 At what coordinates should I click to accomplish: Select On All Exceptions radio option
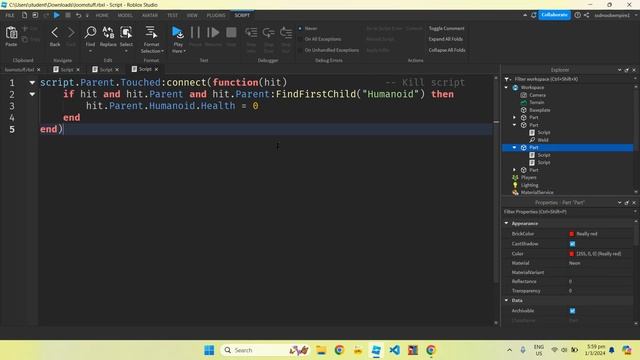point(300,39)
